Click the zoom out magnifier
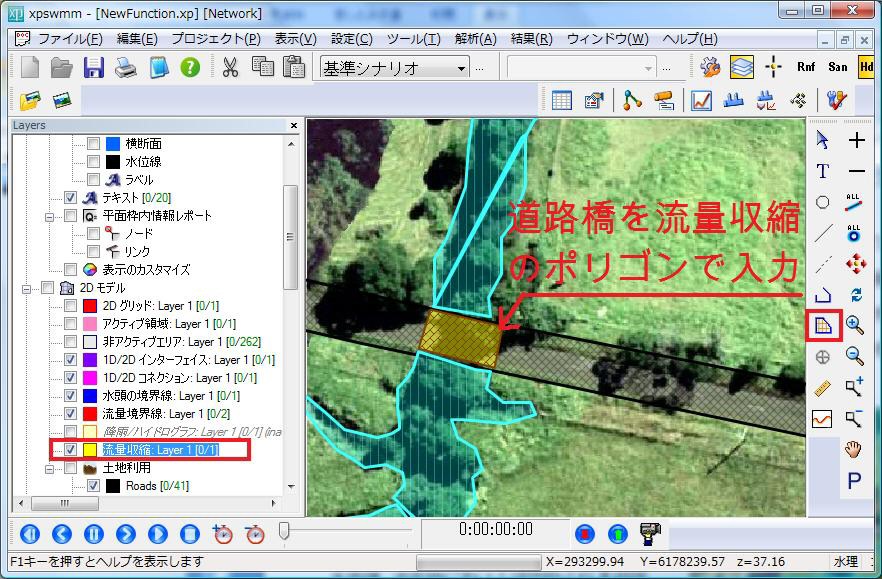This screenshot has width=882, height=579. (854, 356)
